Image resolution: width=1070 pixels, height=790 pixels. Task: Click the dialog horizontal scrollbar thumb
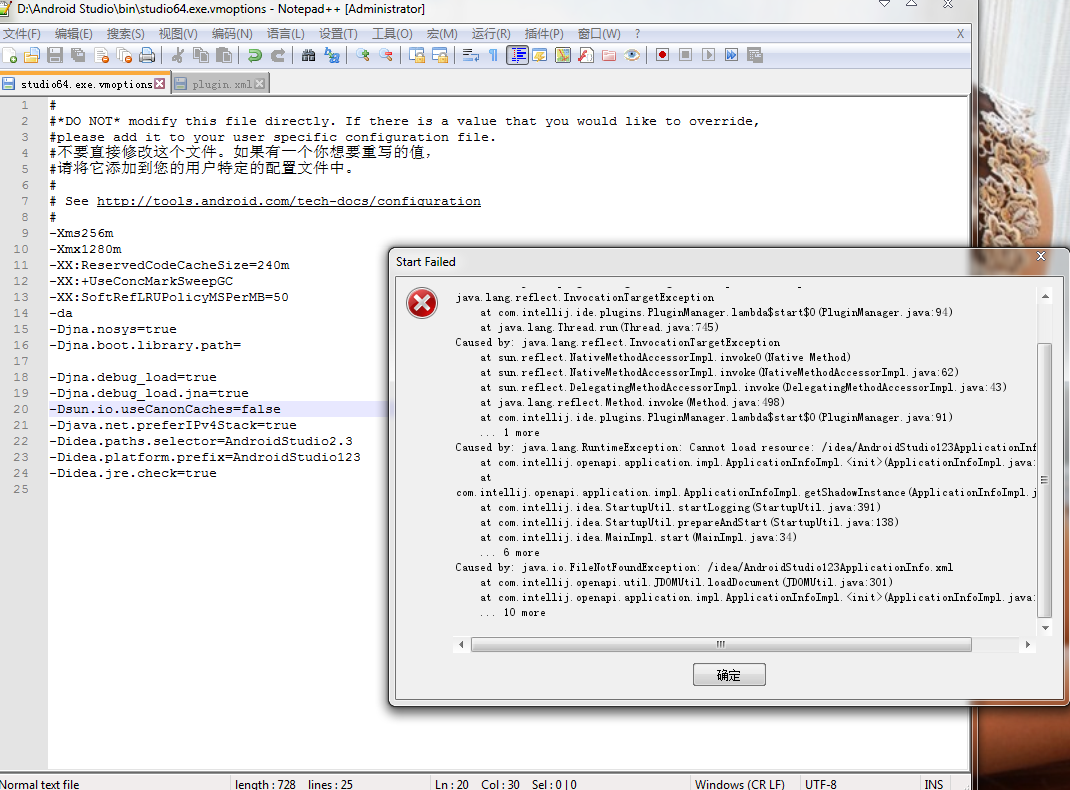tap(721, 645)
